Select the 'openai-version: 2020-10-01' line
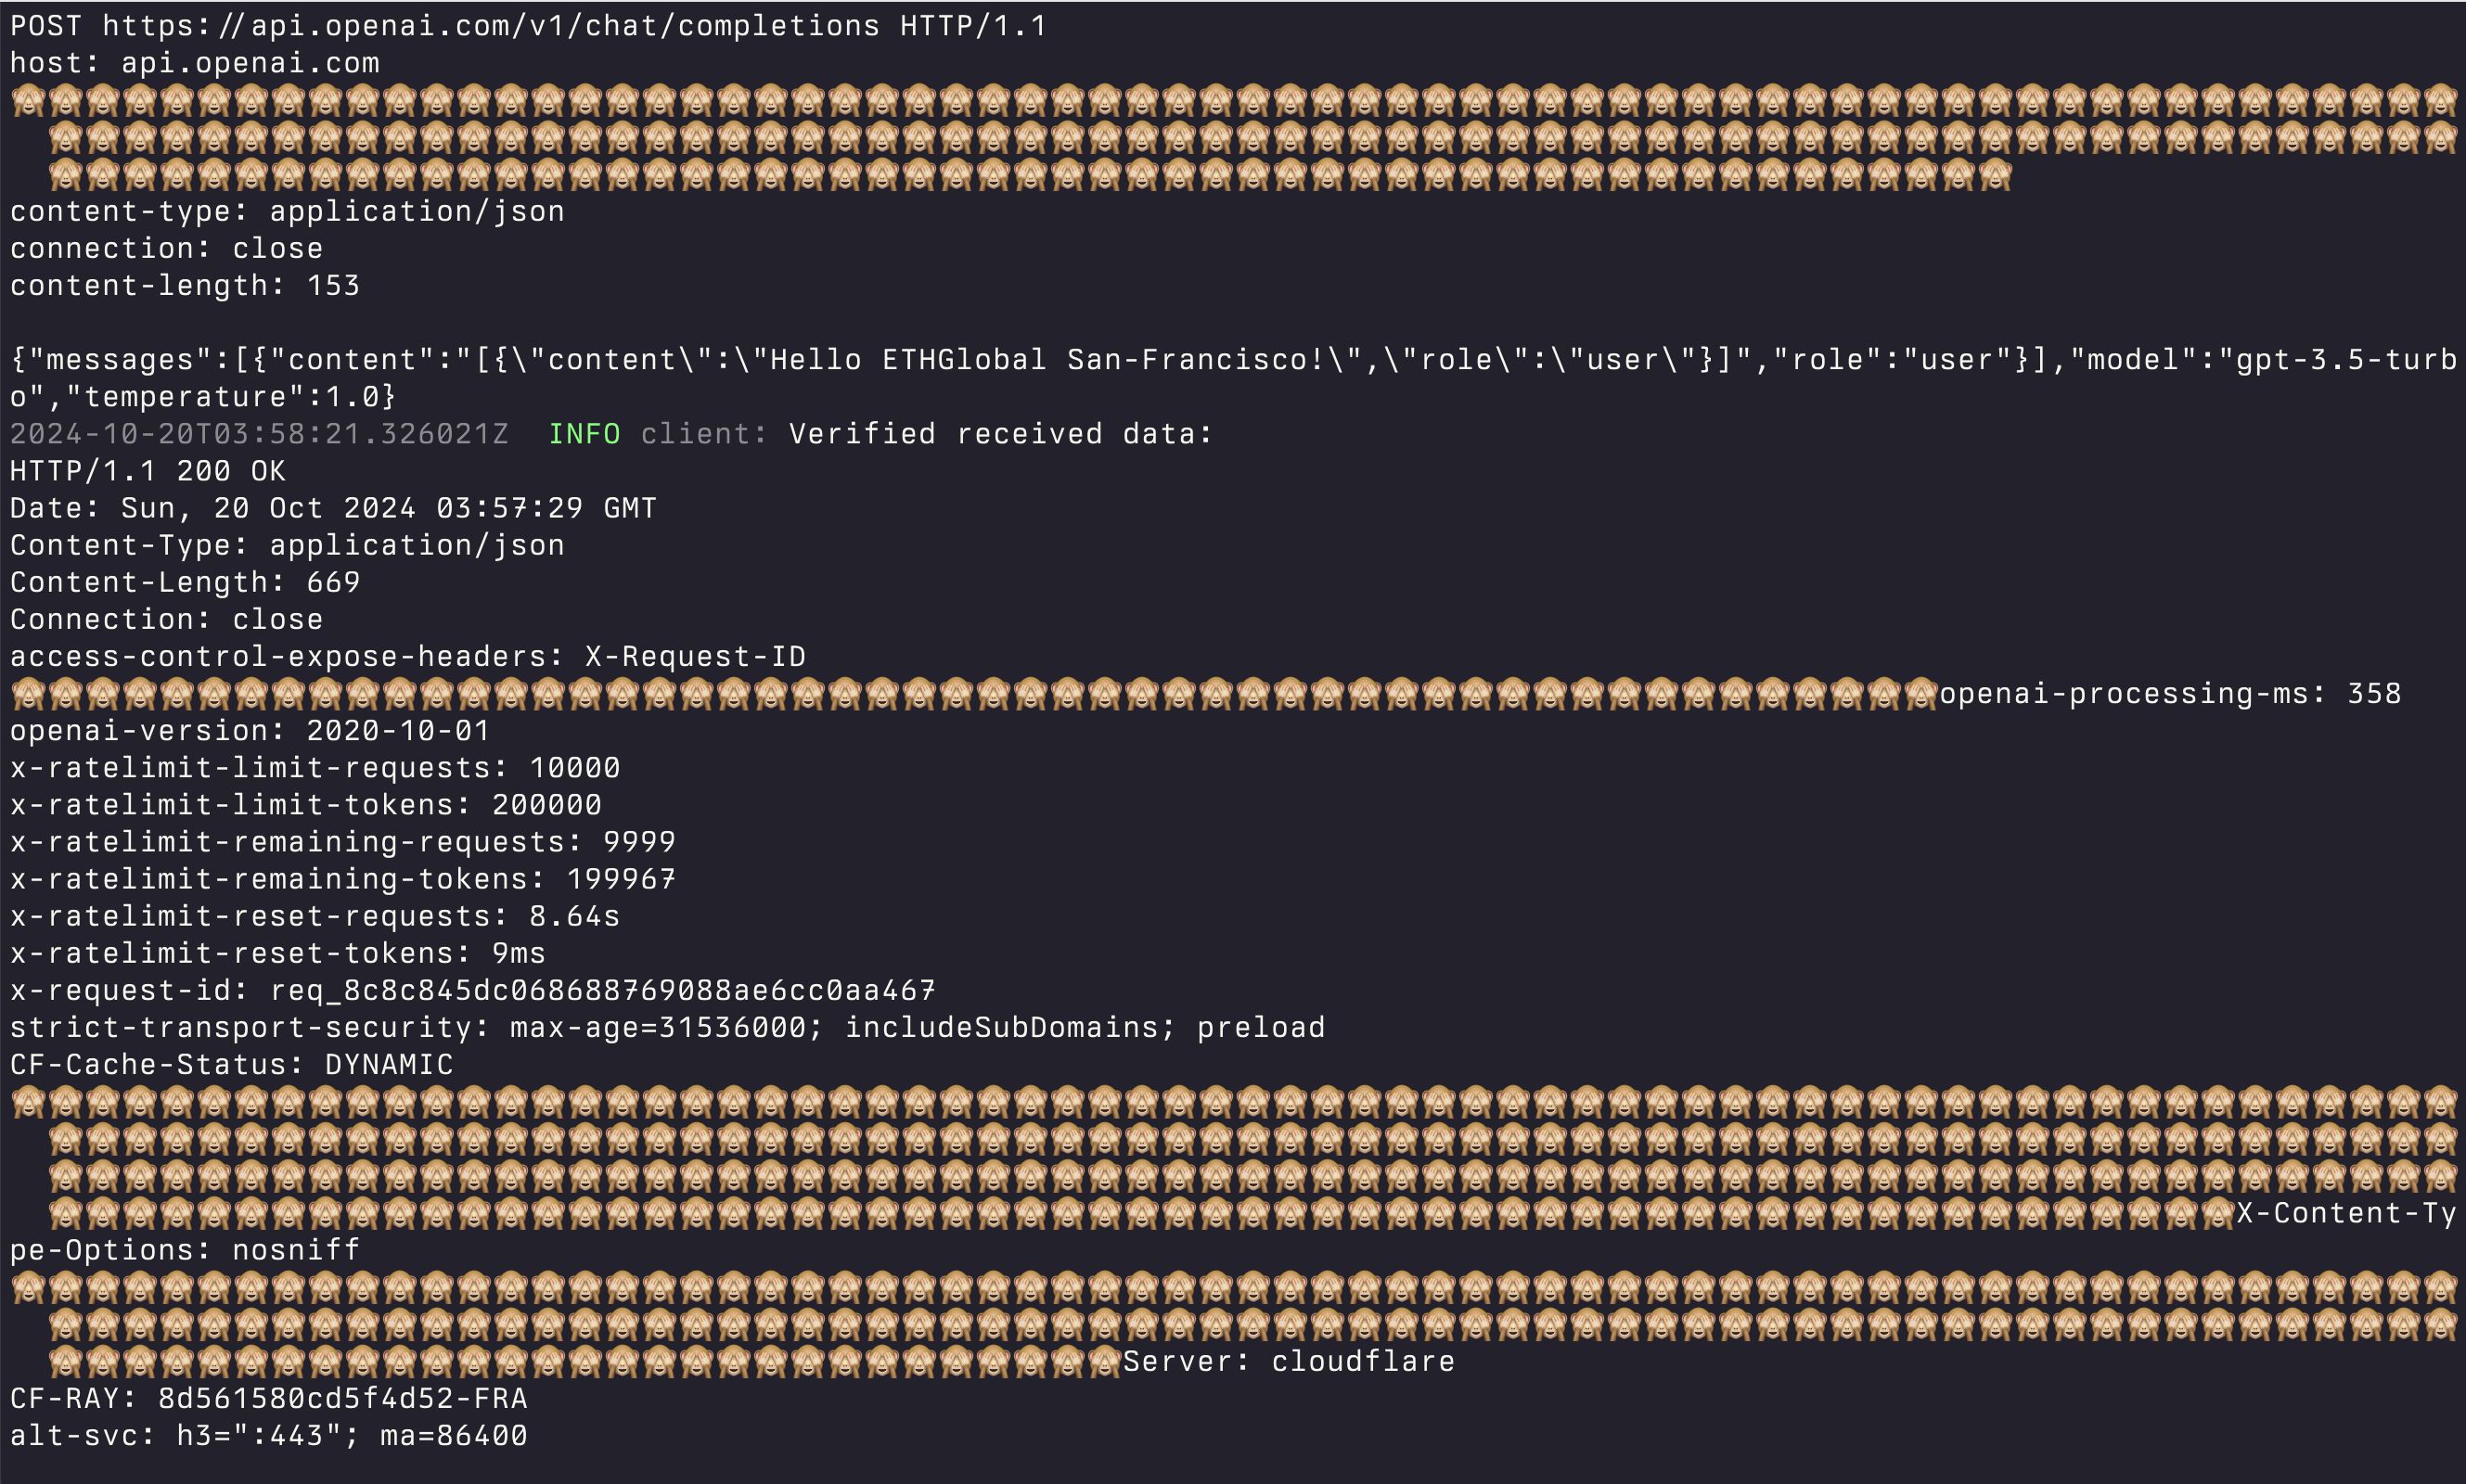The width and height of the screenshot is (2466, 1484). 250,730
